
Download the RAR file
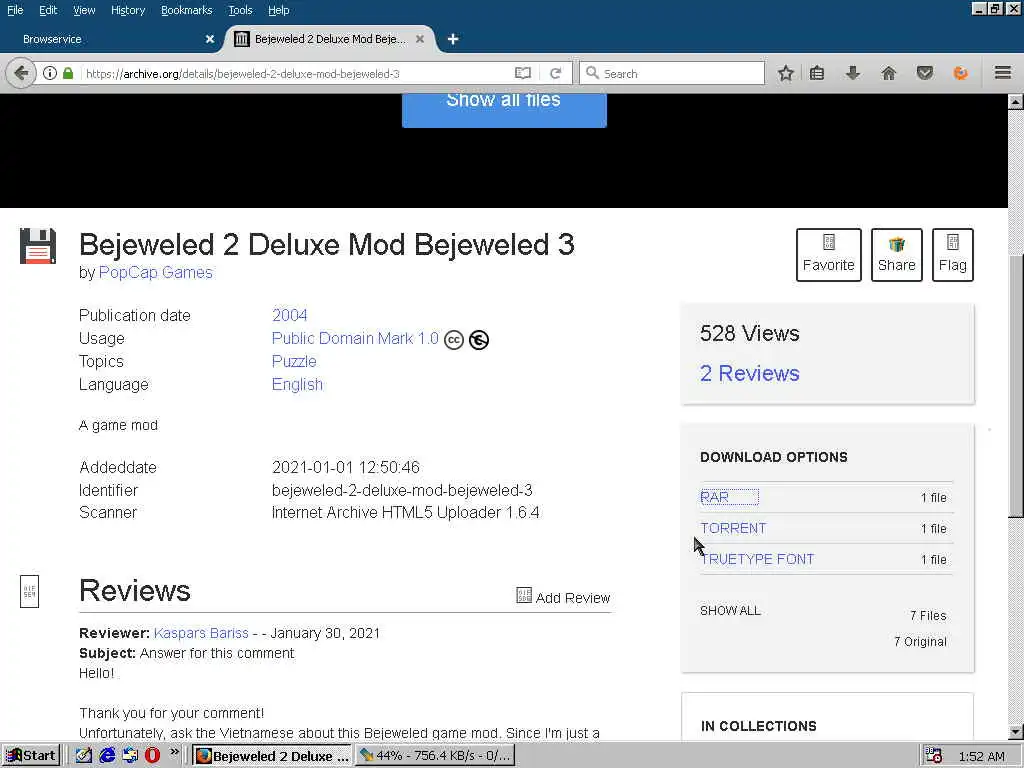coord(714,498)
